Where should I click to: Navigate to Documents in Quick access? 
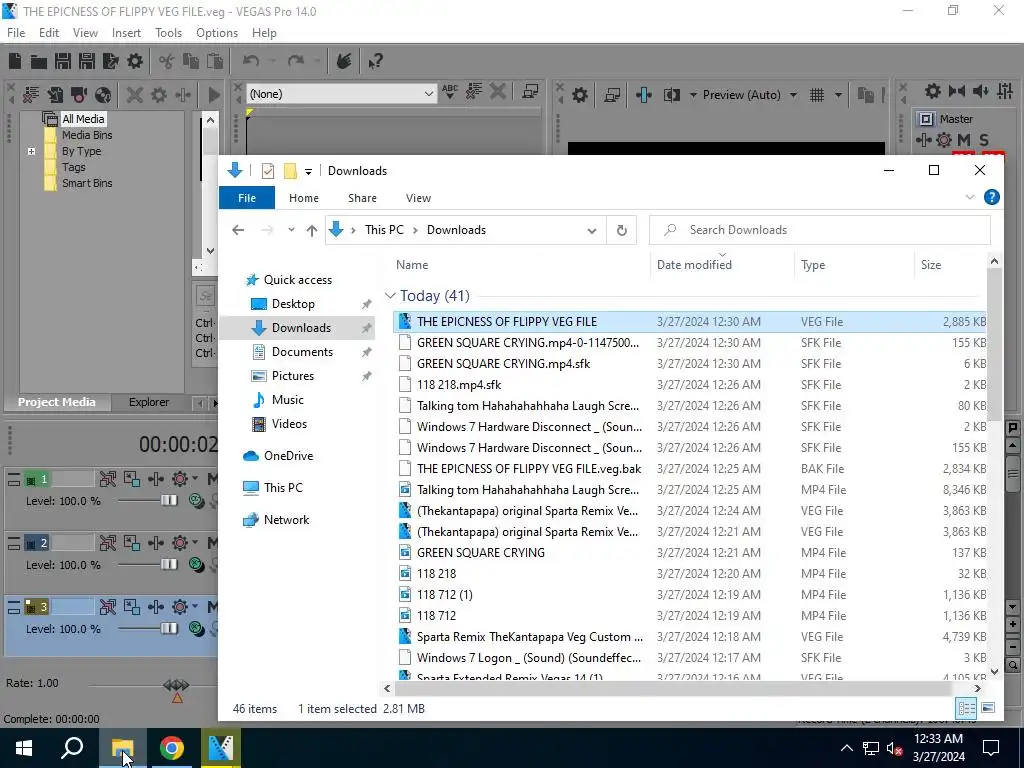(x=302, y=352)
